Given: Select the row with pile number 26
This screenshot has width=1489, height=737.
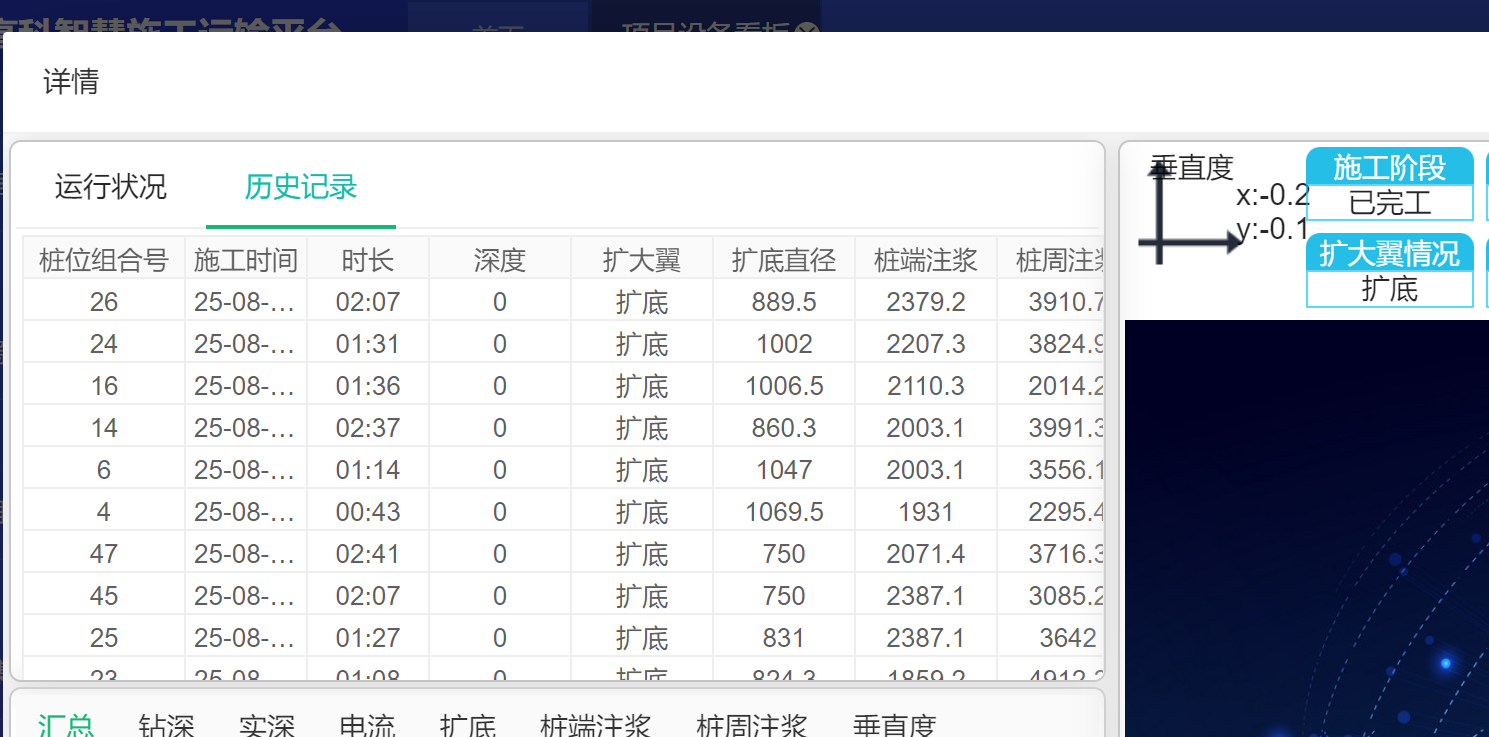Looking at the screenshot, I should click(x=104, y=302).
